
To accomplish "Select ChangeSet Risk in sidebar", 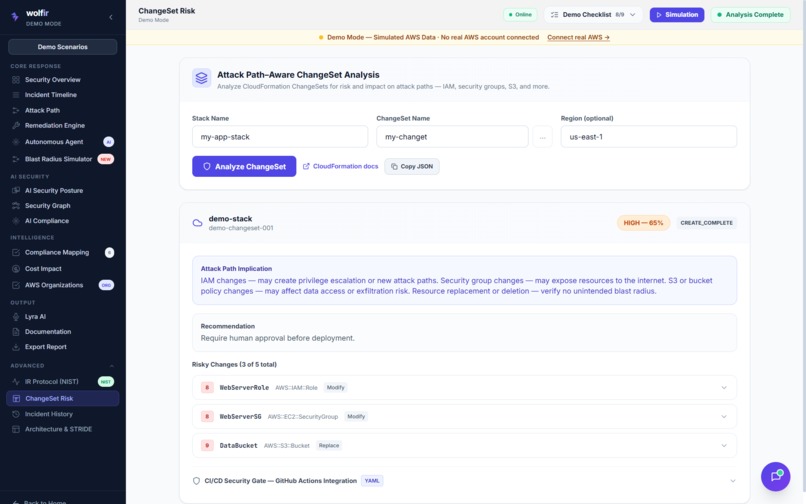I will 62,399.
